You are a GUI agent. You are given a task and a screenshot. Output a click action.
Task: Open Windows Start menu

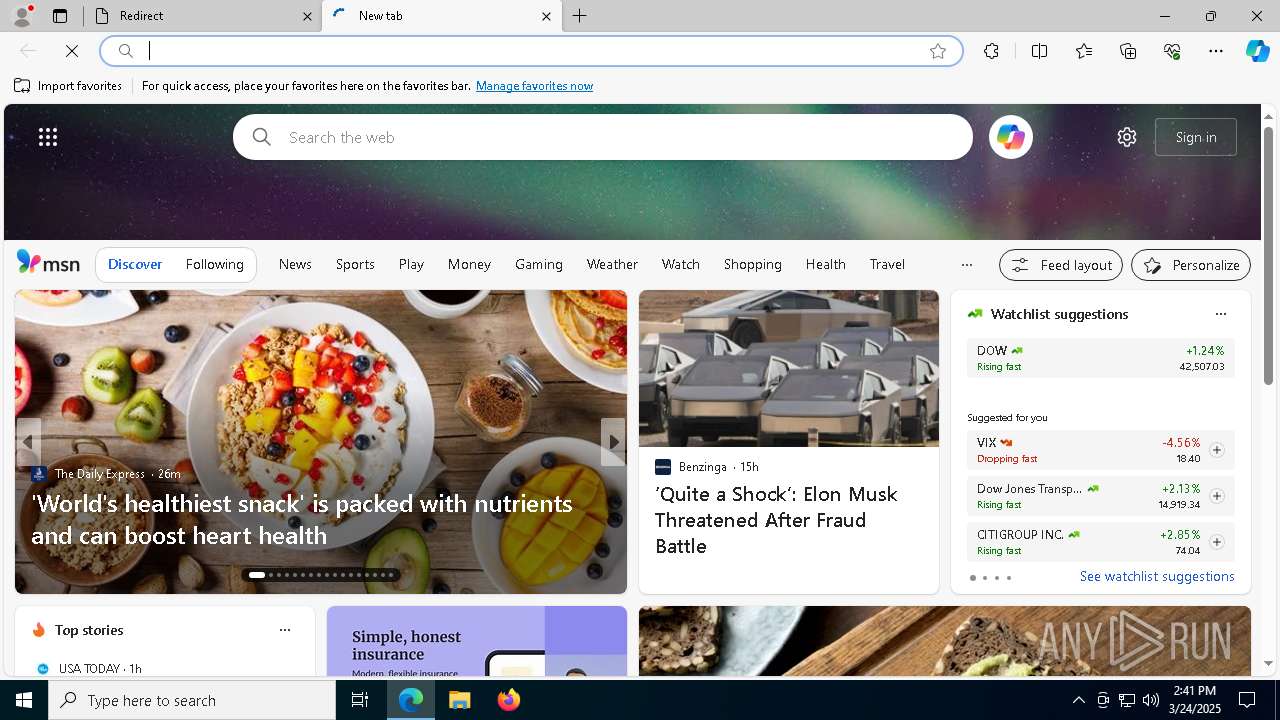24,700
